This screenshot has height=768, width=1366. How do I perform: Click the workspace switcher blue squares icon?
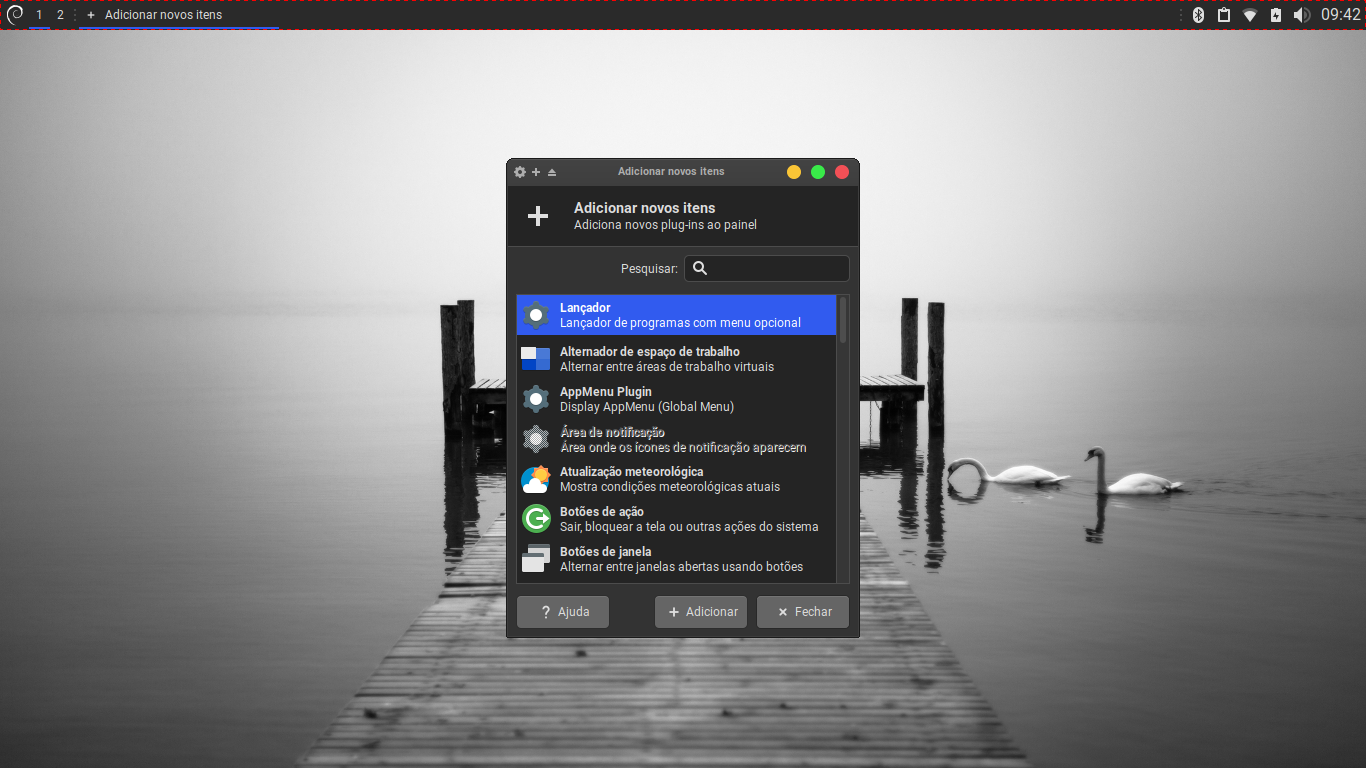point(536,359)
